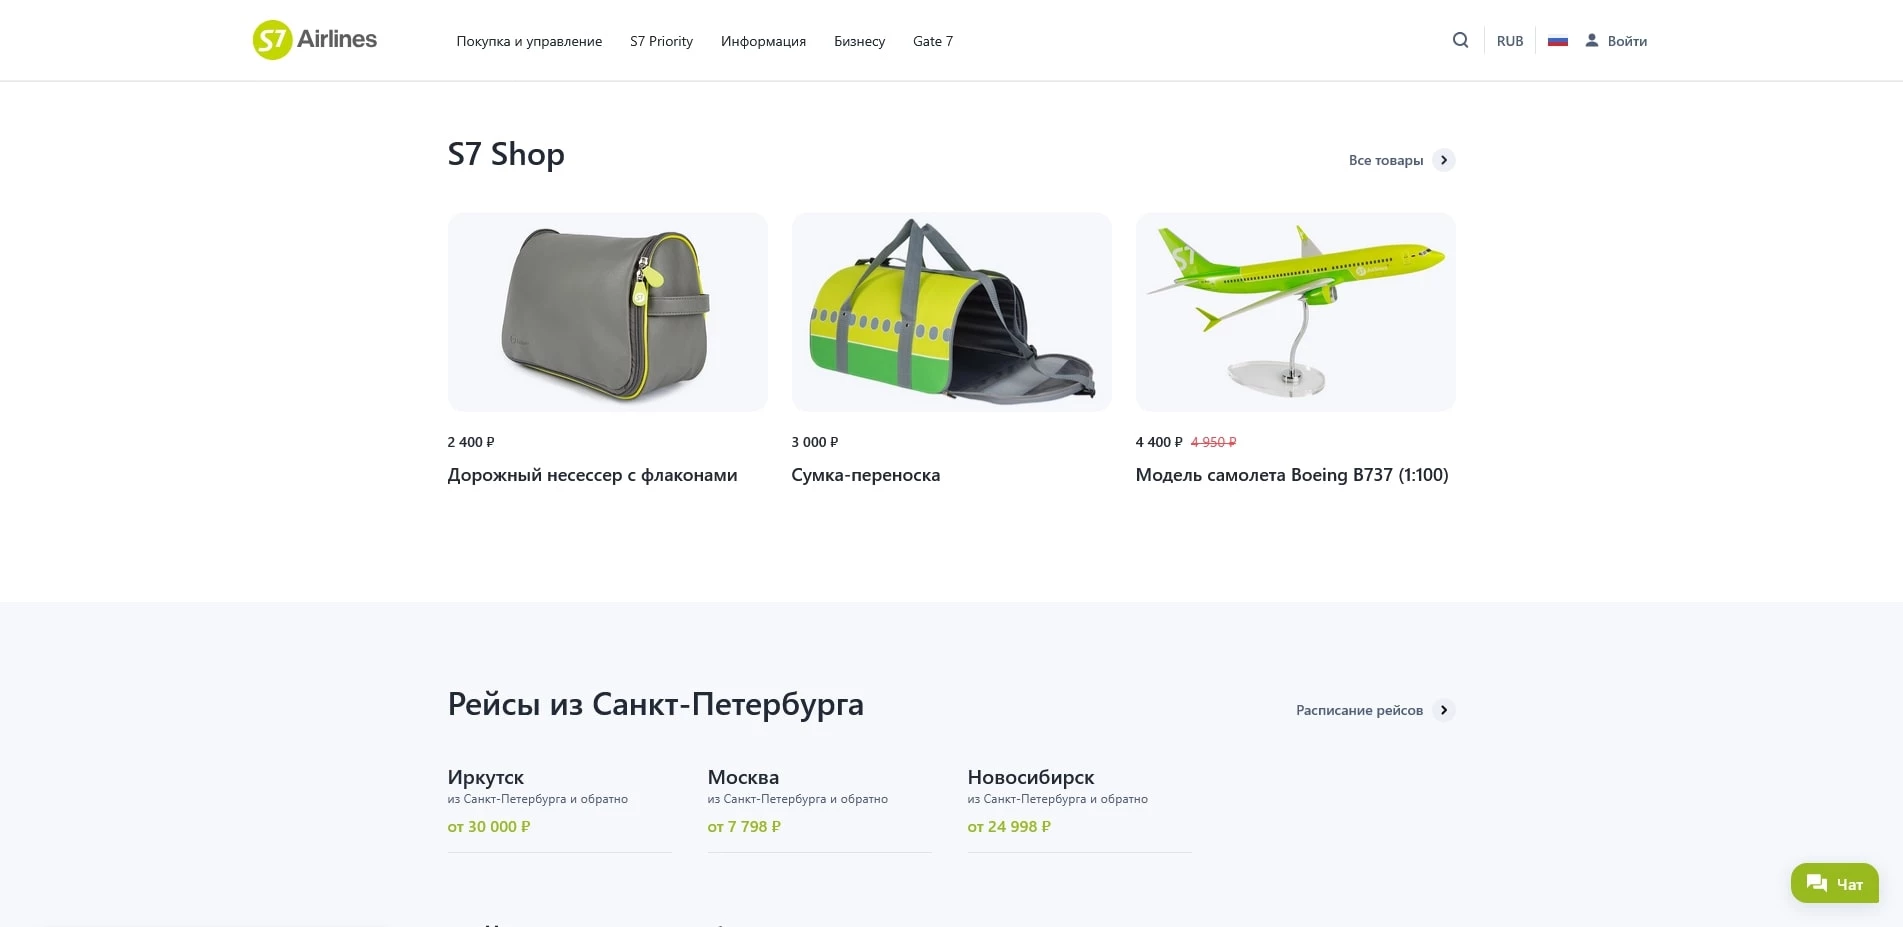Viewport: 1903px width, 927px height.
Task: Open the Сумка-переноска product page
Action: pyautogui.click(x=865, y=475)
